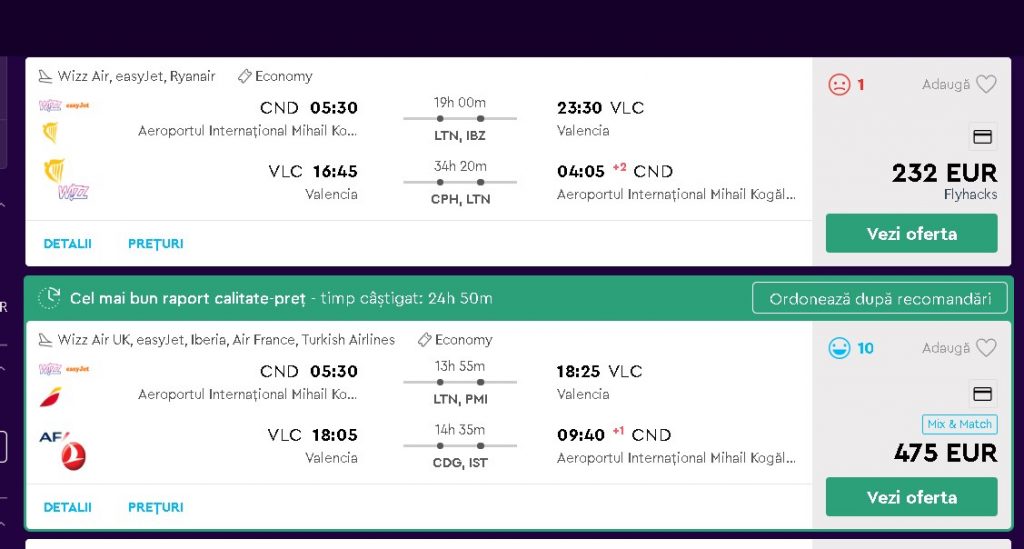Viewport: 1024px width, 549px height.
Task: Click Vezi oferta for 475 EUR flight
Action: 912,497
